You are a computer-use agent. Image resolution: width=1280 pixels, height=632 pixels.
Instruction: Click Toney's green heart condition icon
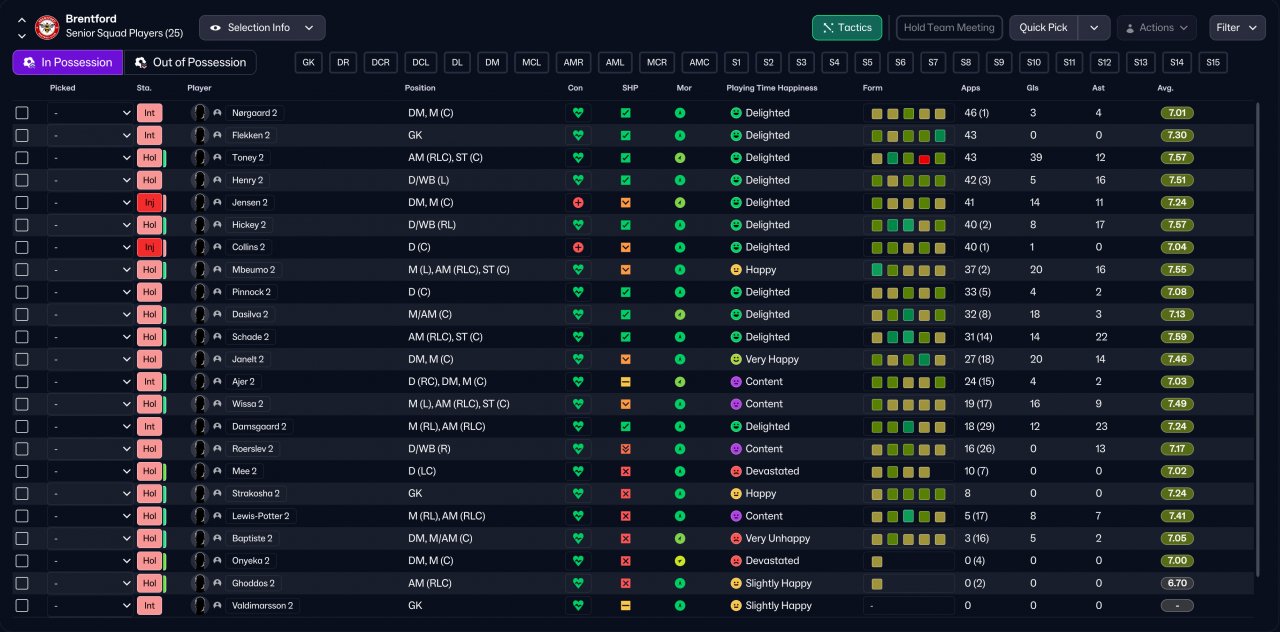577,158
